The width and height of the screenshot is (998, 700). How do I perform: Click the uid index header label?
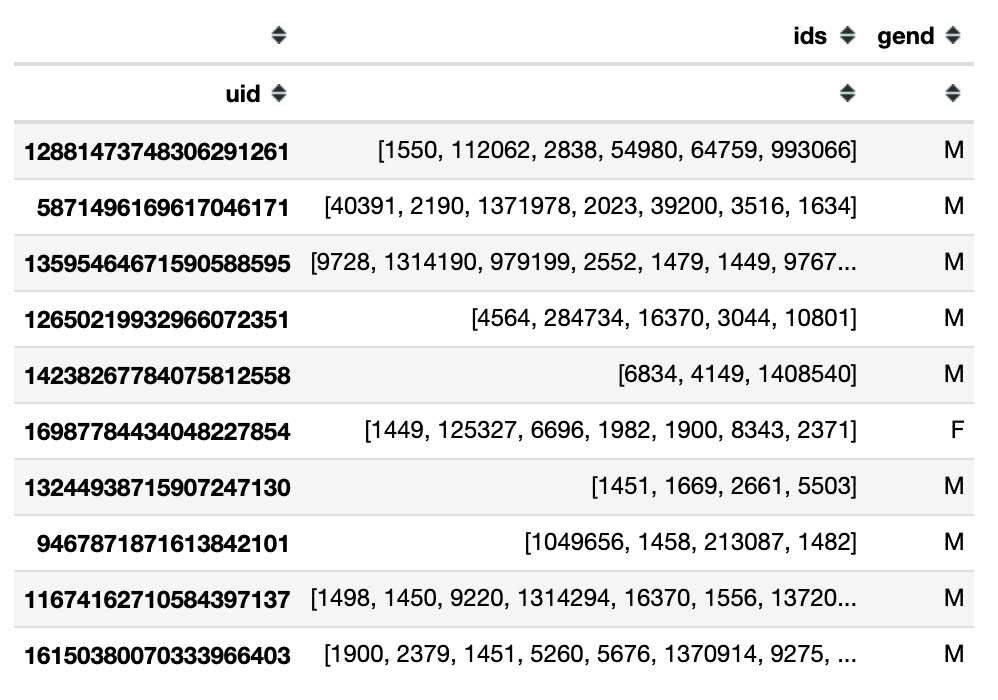point(243,94)
